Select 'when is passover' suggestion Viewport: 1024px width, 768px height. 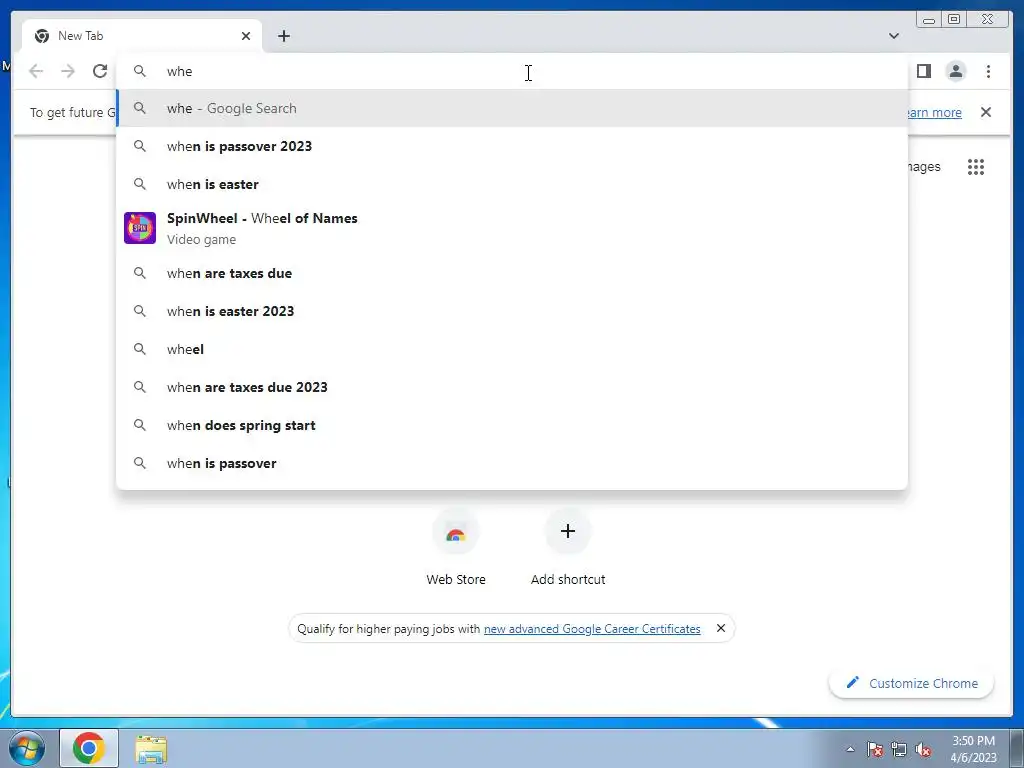coord(512,463)
